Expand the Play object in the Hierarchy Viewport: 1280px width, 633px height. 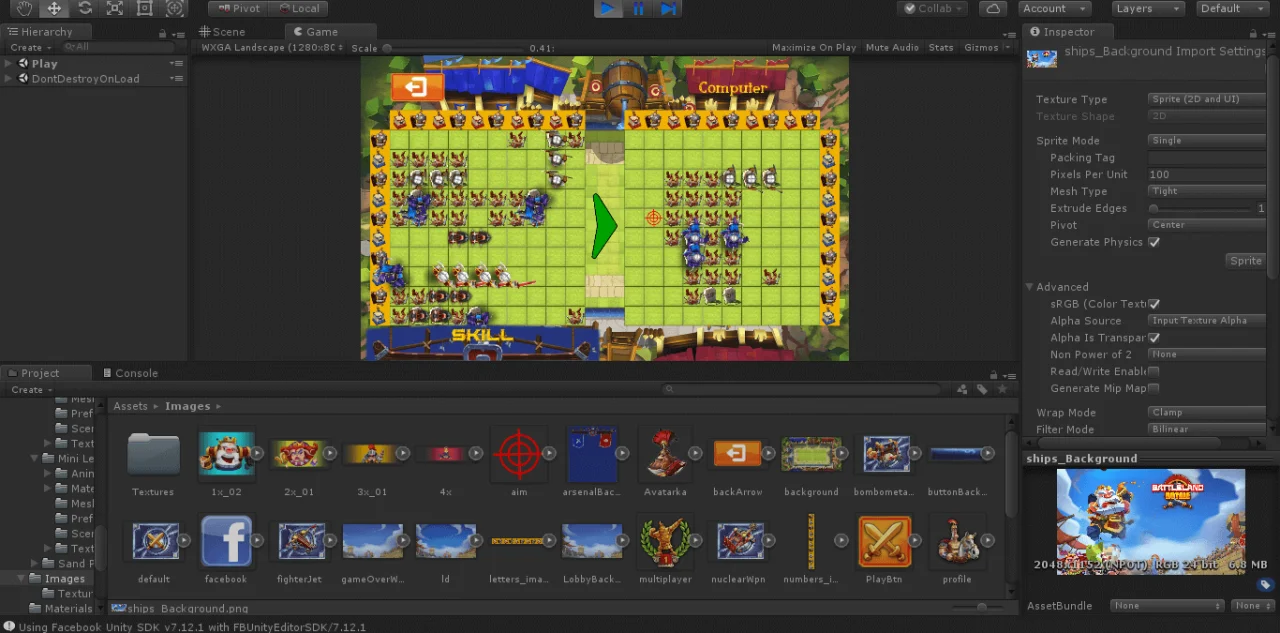coord(9,63)
